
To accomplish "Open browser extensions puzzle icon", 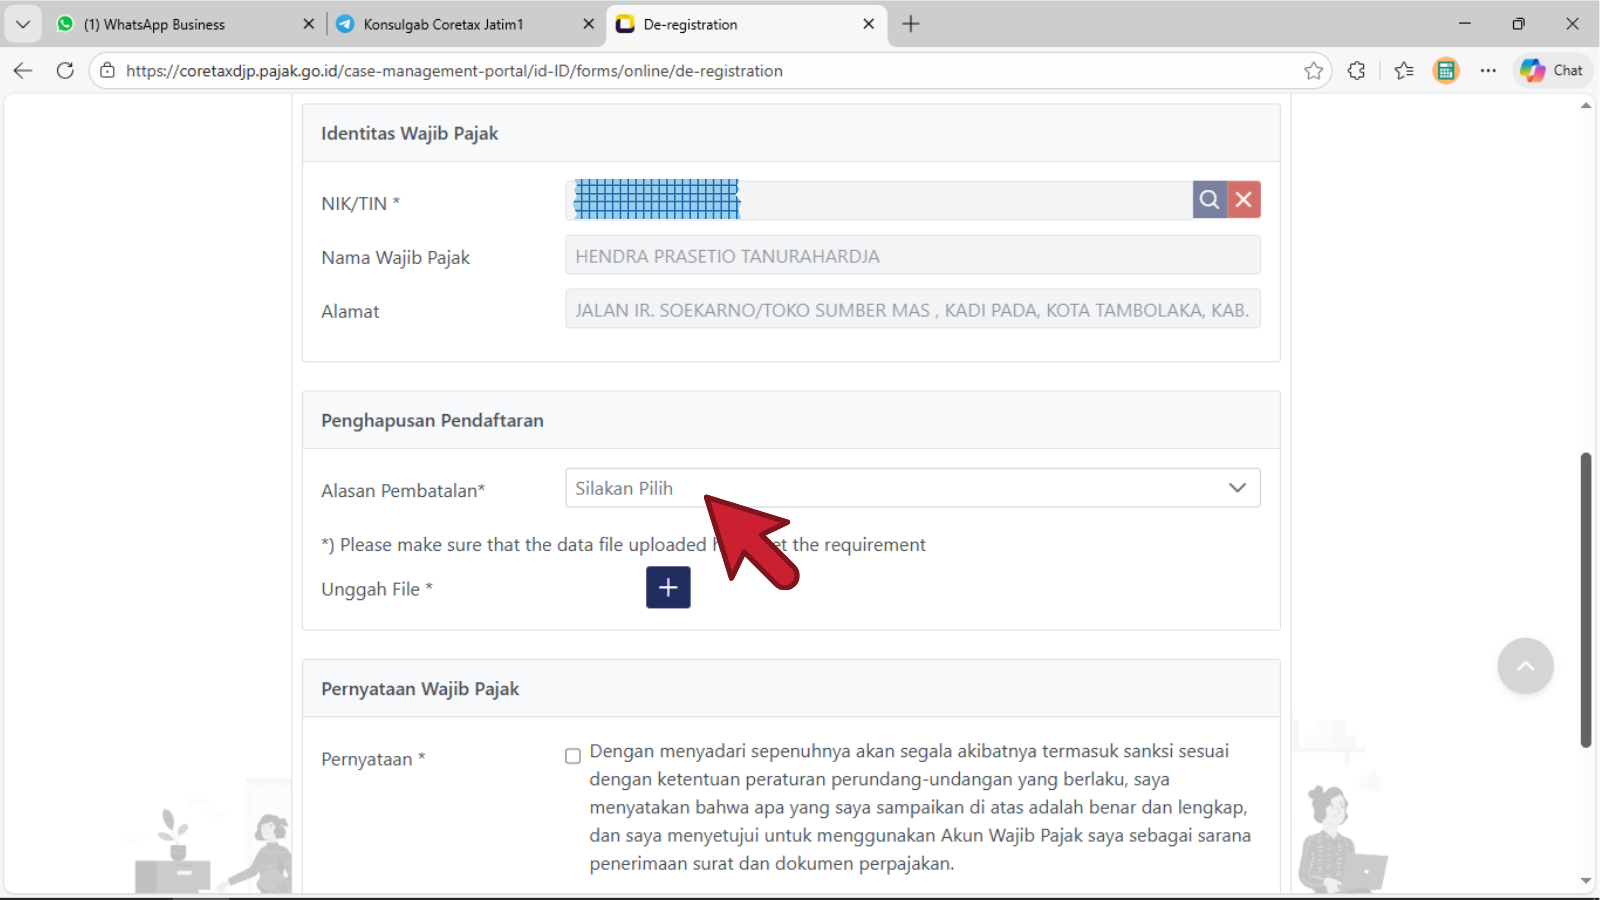I will click(1357, 71).
